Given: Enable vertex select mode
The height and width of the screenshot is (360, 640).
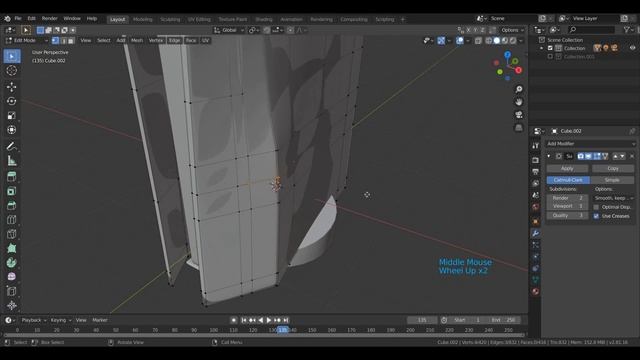Looking at the screenshot, I should tap(56, 40).
